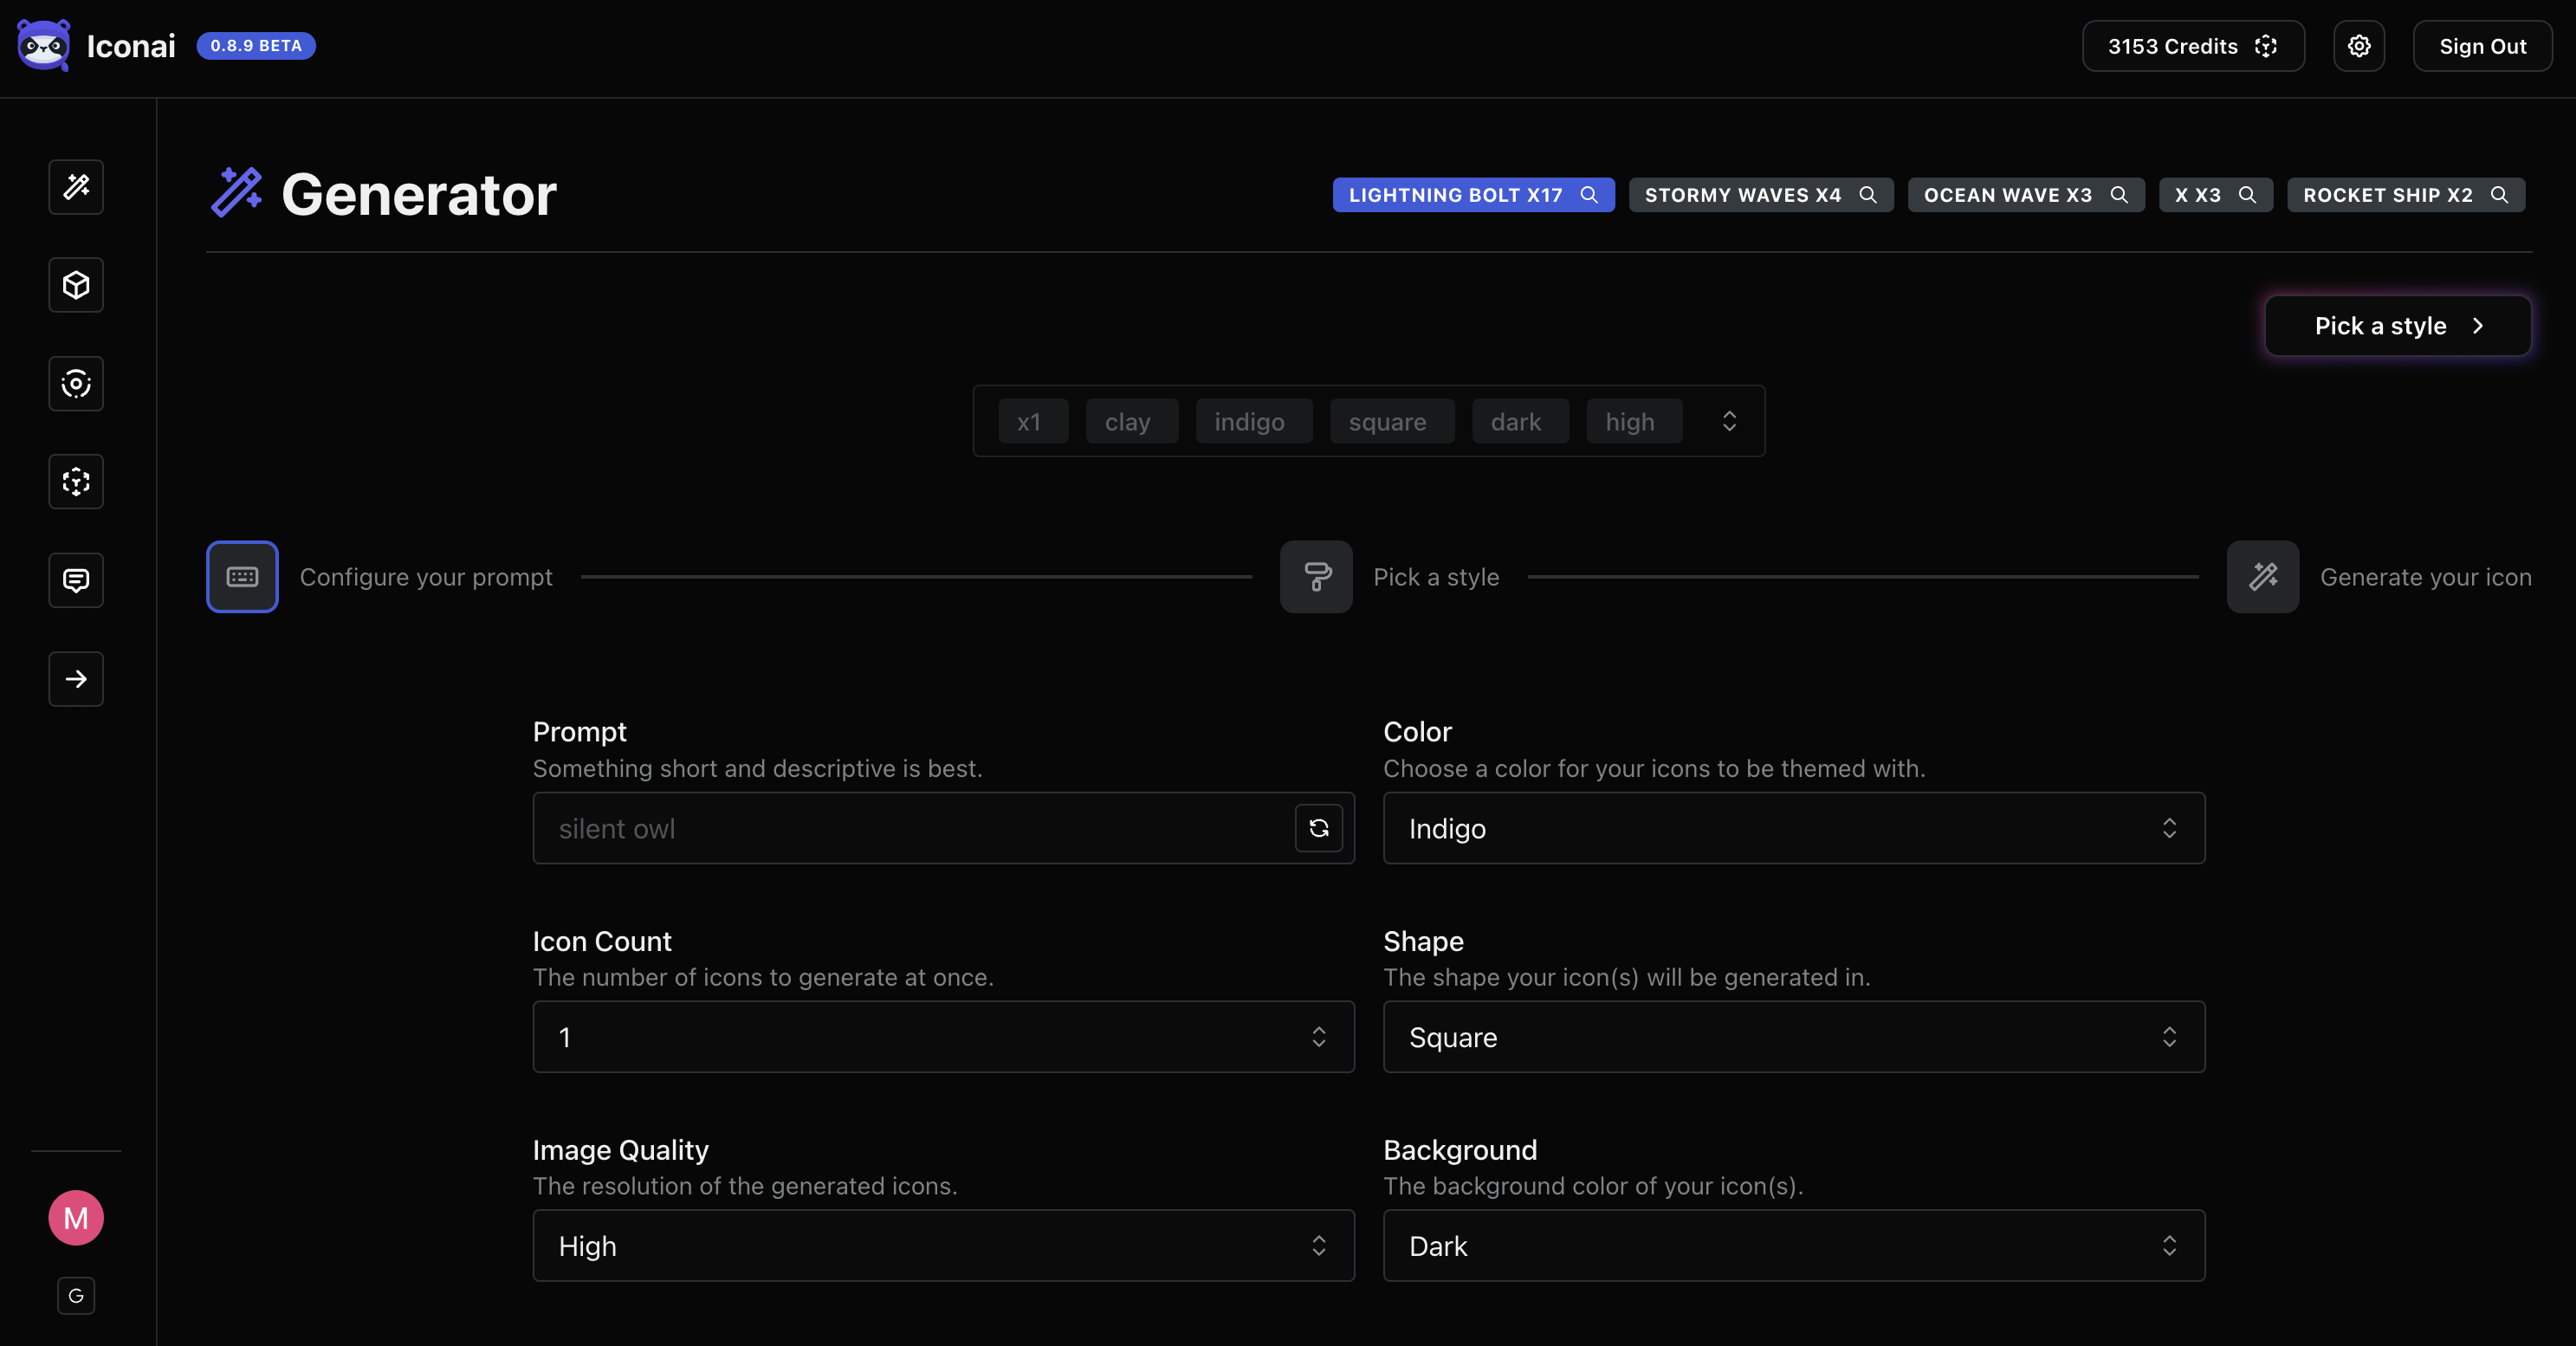This screenshot has width=2576, height=1346.
Task: Click the arrow expand sidebar icon
Action: point(76,679)
